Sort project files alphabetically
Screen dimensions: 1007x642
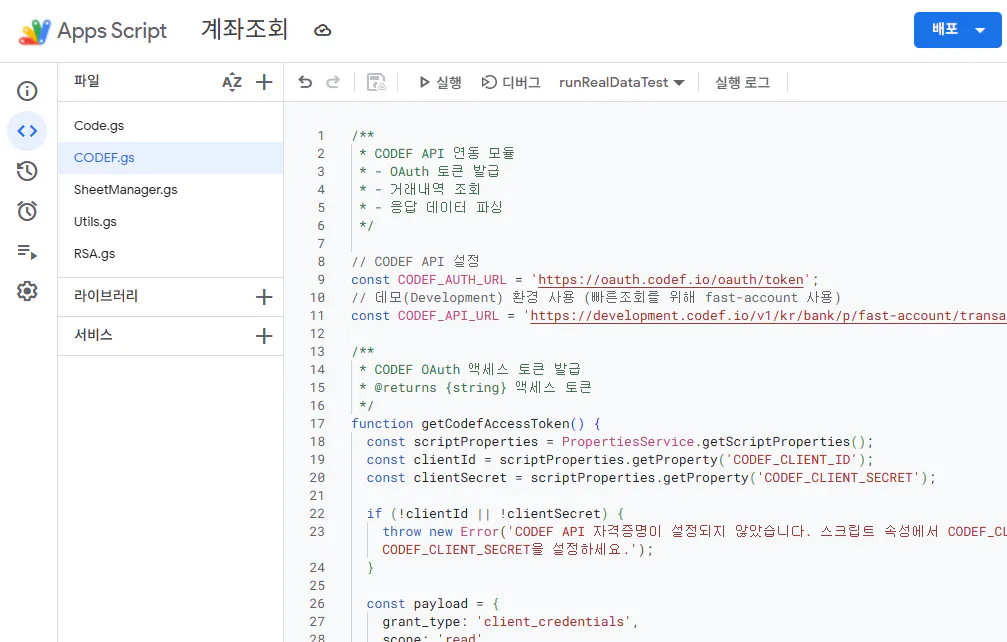pos(231,81)
